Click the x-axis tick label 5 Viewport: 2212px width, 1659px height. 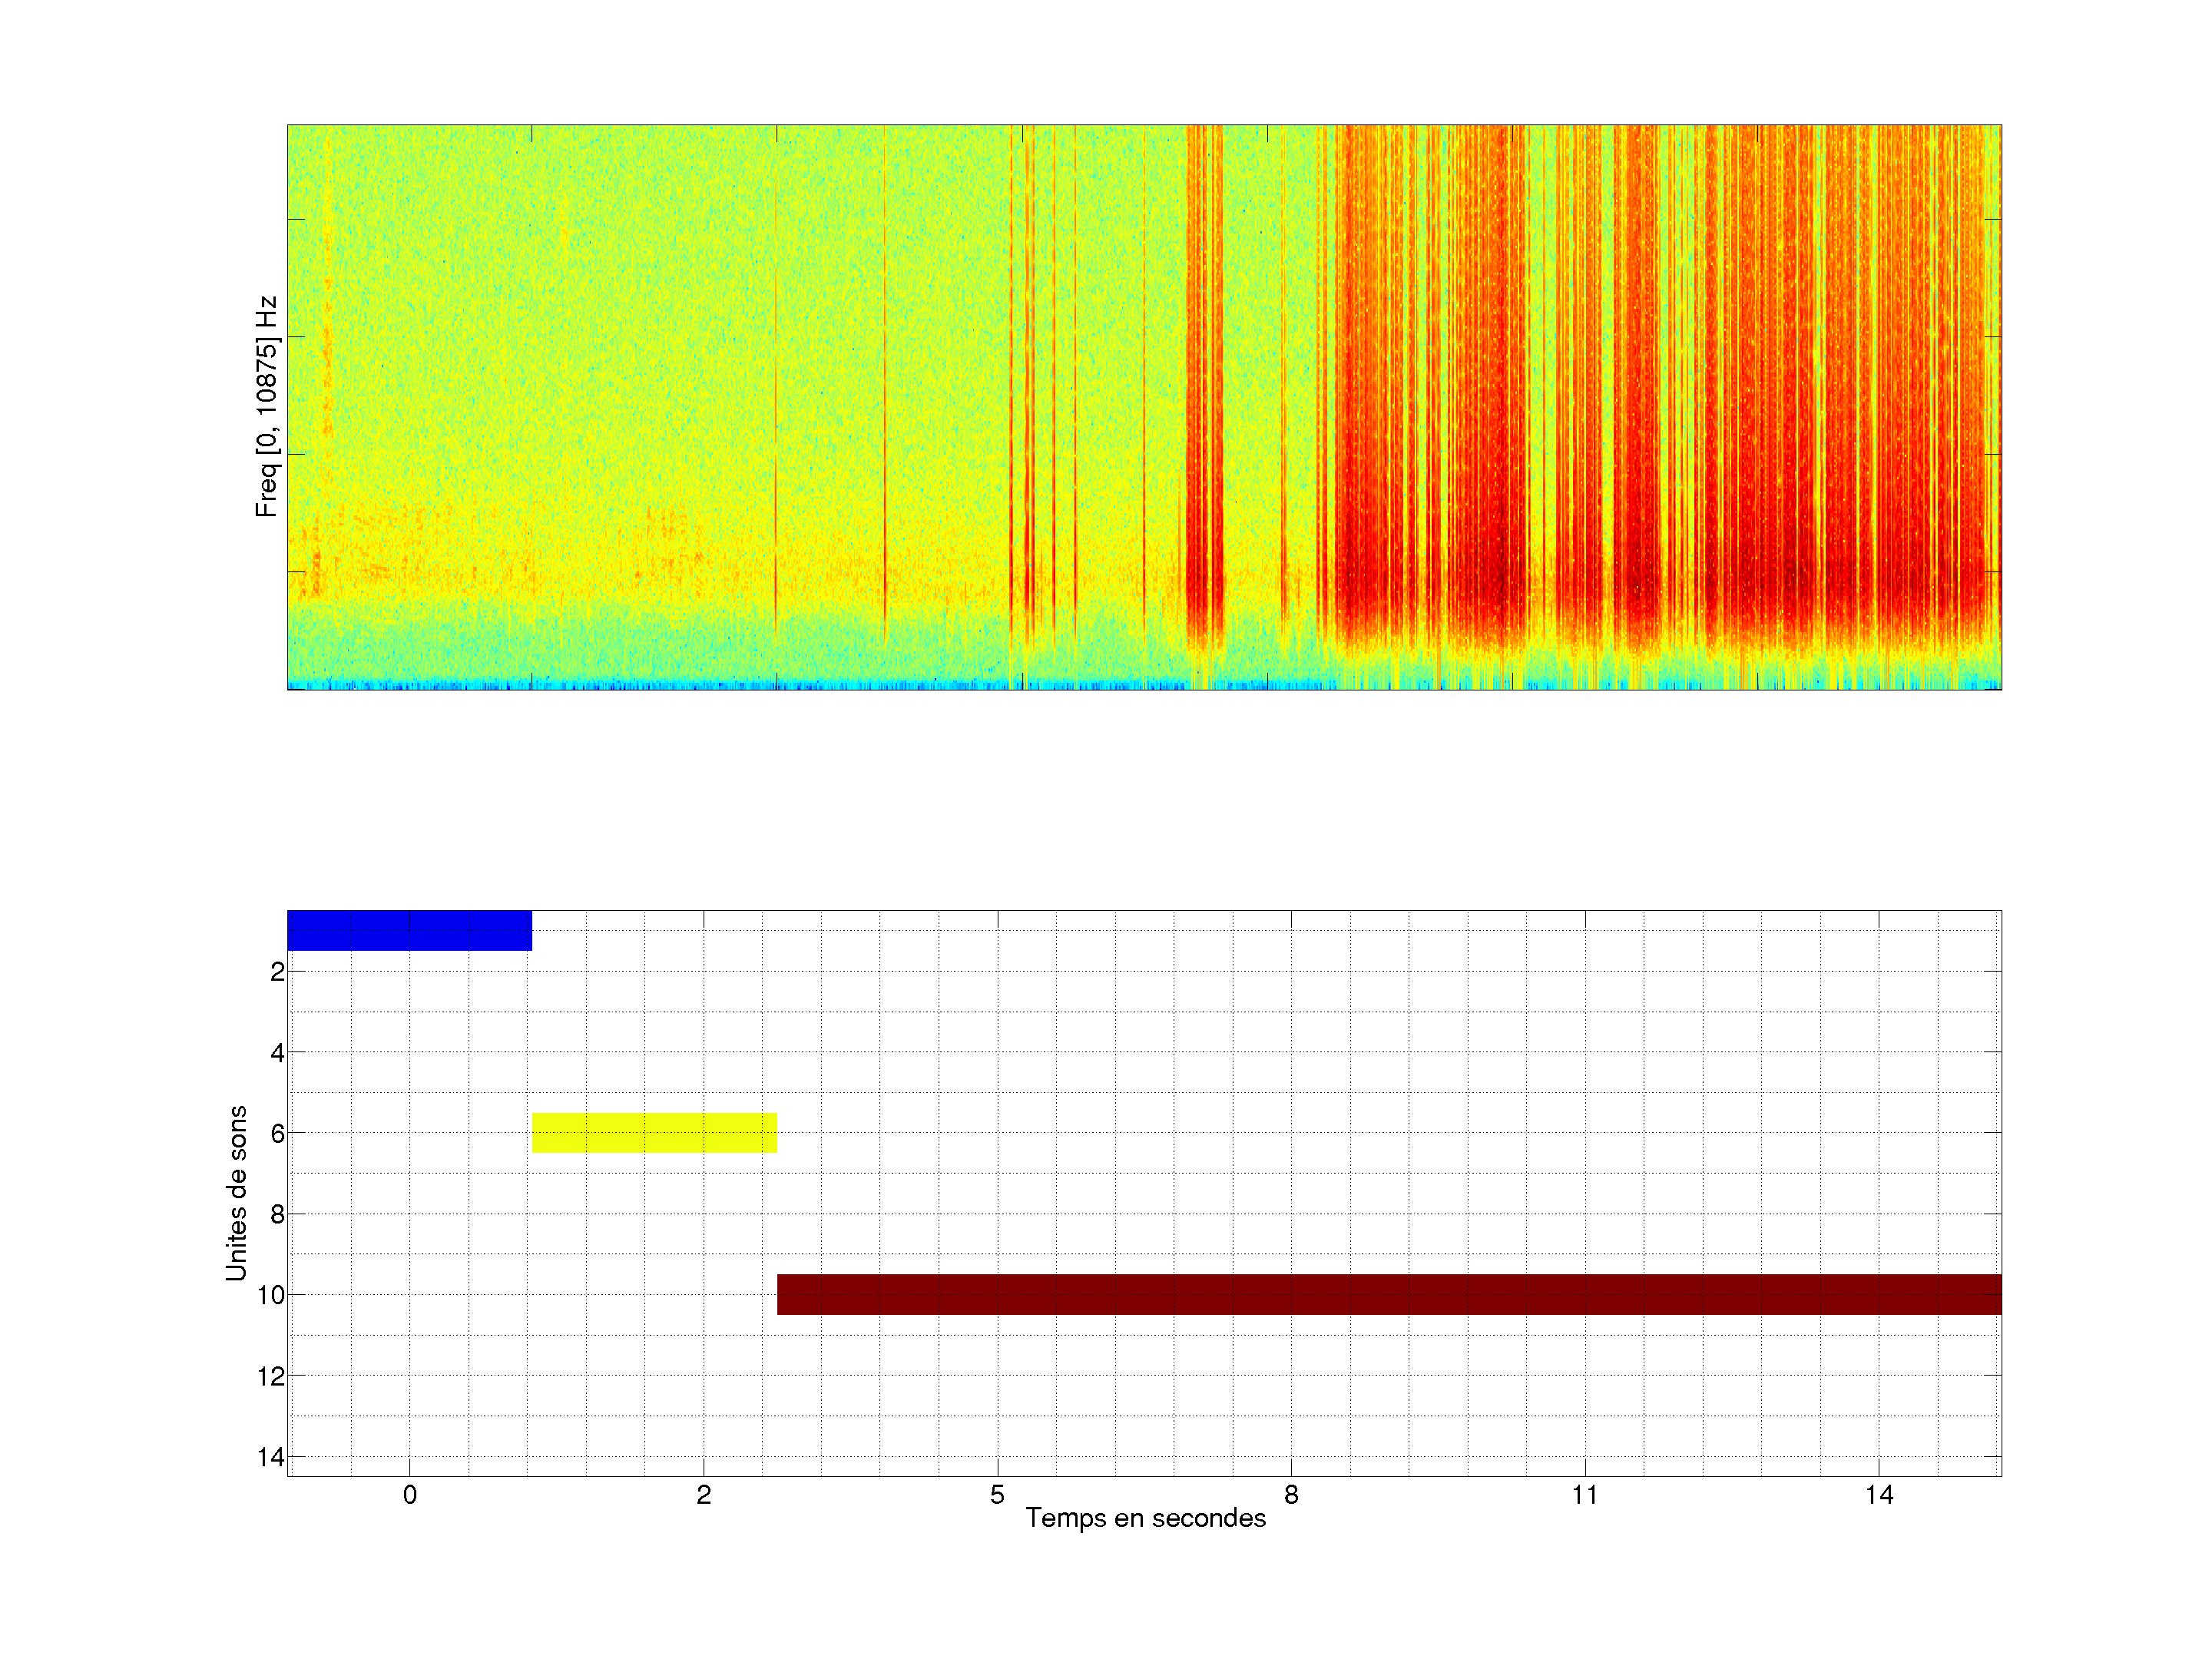[x=997, y=1495]
